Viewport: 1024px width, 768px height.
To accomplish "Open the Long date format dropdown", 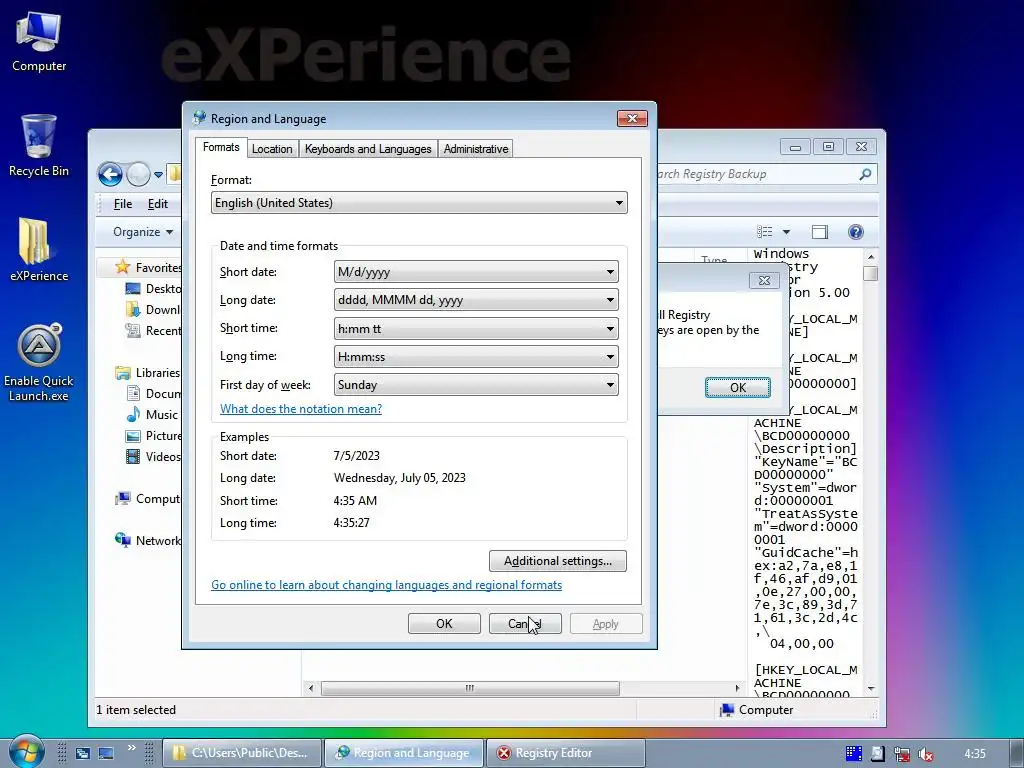I will [x=476, y=300].
